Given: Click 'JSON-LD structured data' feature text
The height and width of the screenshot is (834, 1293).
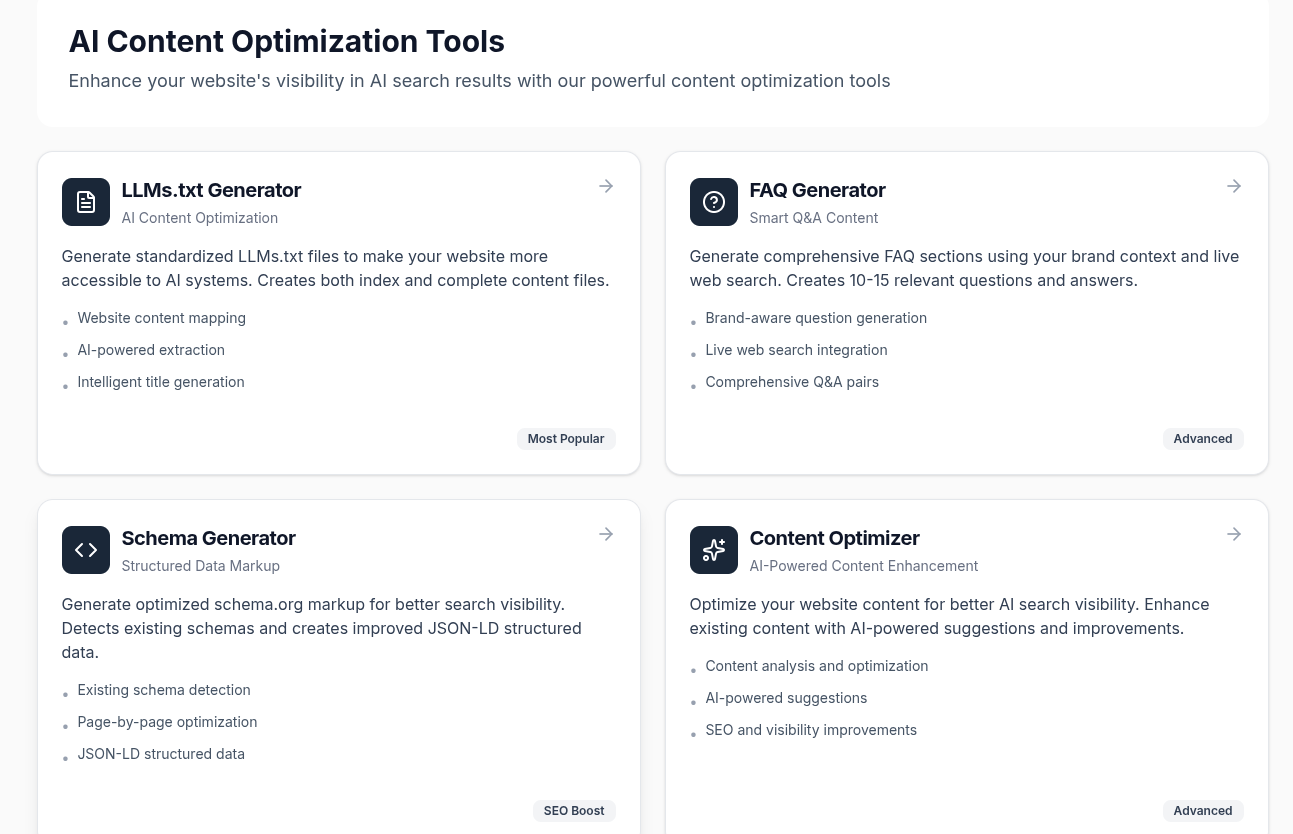Looking at the screenshot, I should pyautogui.click(x=161, y=754).
